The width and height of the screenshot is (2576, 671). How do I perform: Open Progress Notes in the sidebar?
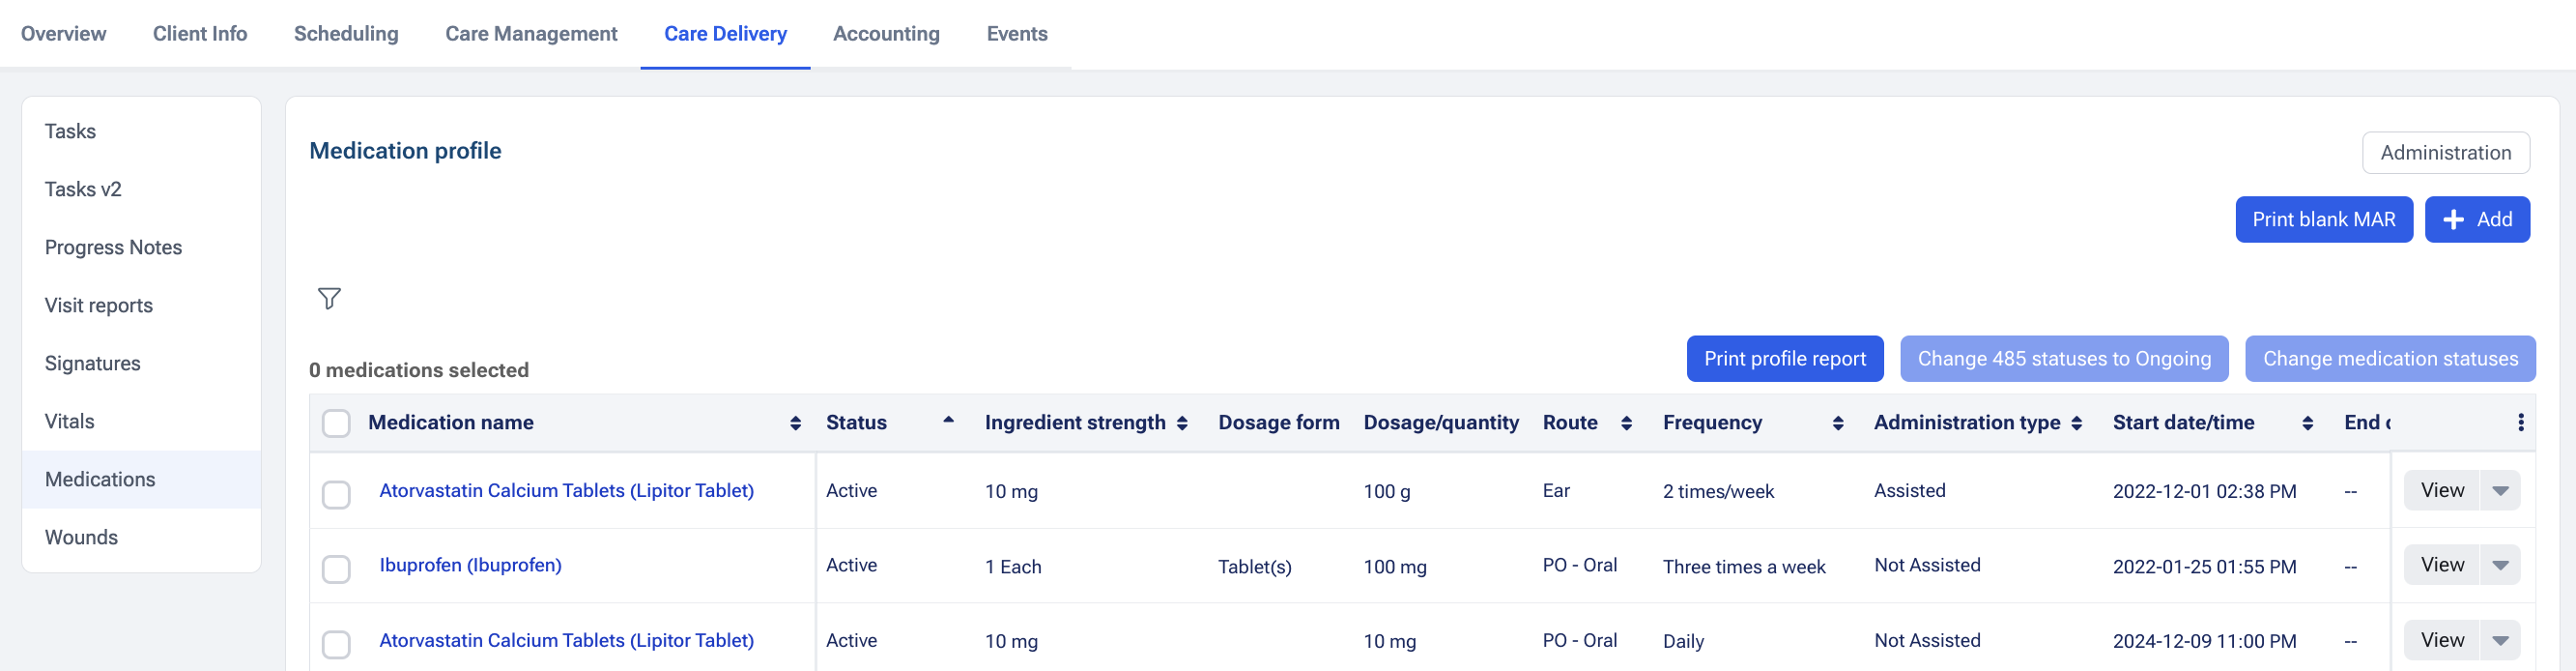[x=113, y=247]
